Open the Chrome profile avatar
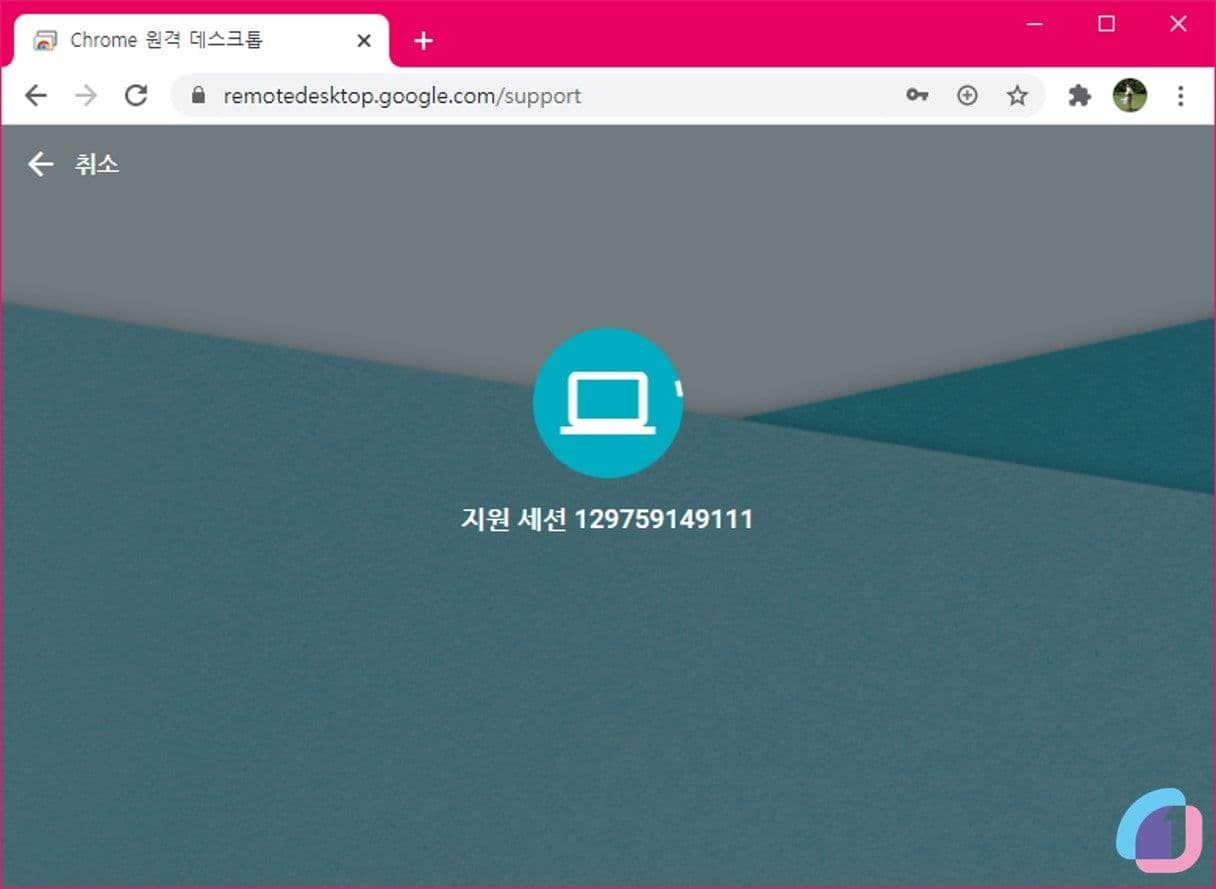This screenshot has height=889, width=1216. (x=1130, y=96)
